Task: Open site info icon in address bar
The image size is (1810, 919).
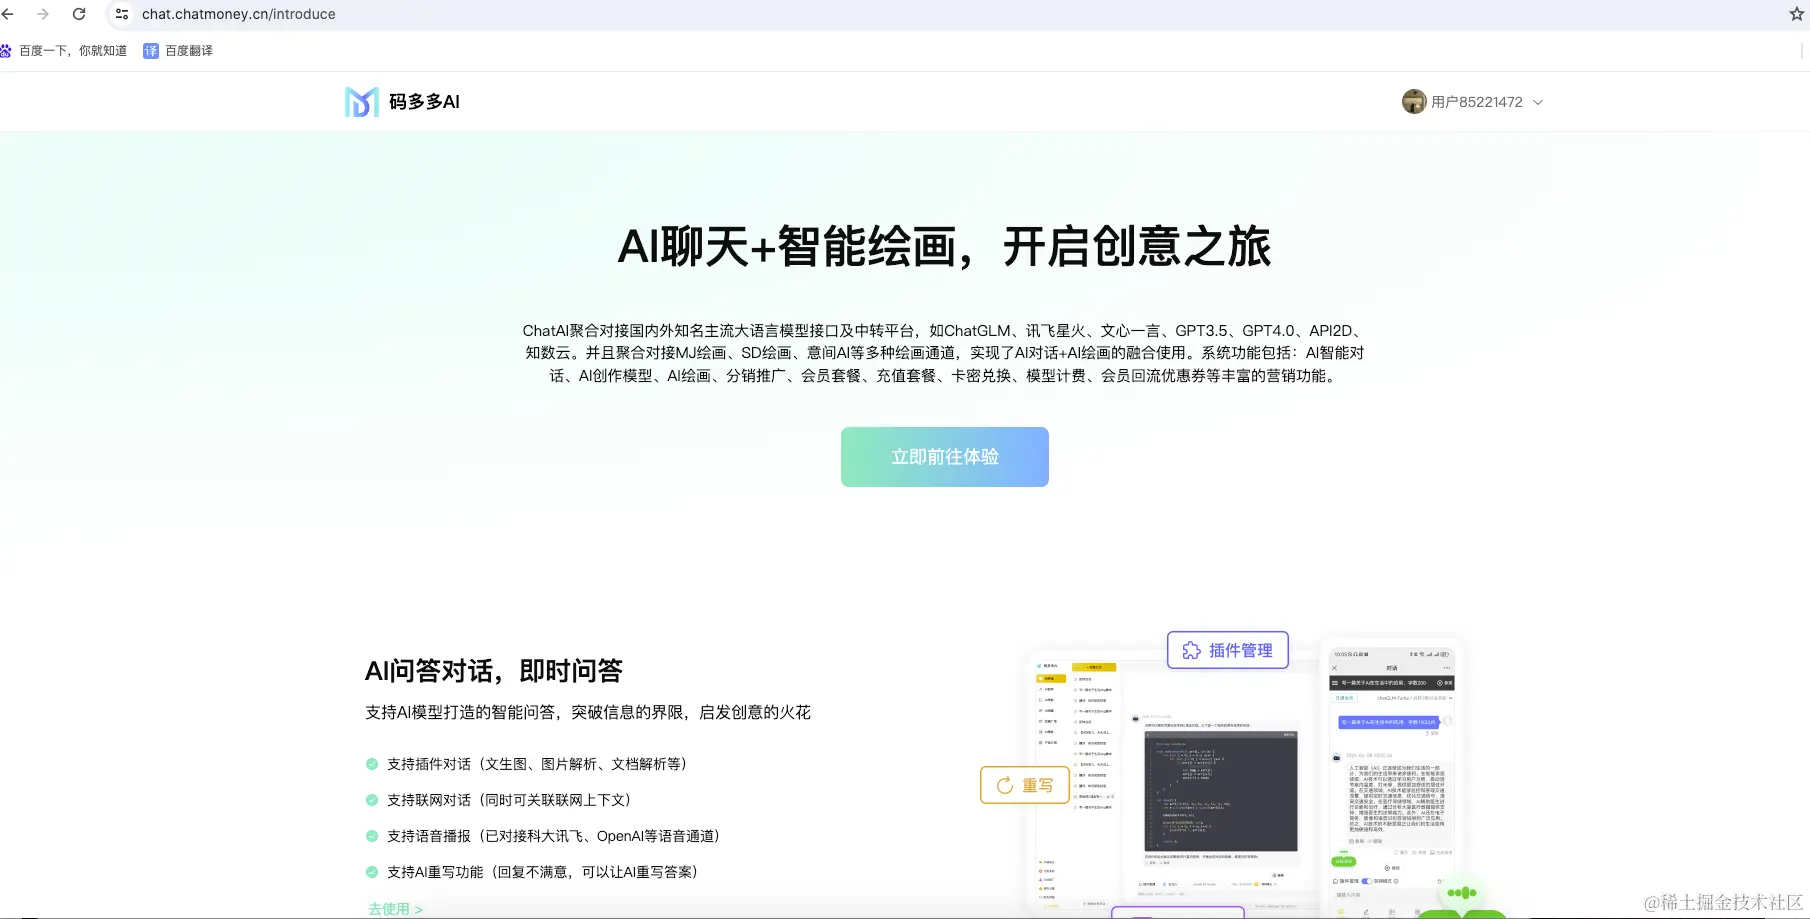Action: point(122,14)
